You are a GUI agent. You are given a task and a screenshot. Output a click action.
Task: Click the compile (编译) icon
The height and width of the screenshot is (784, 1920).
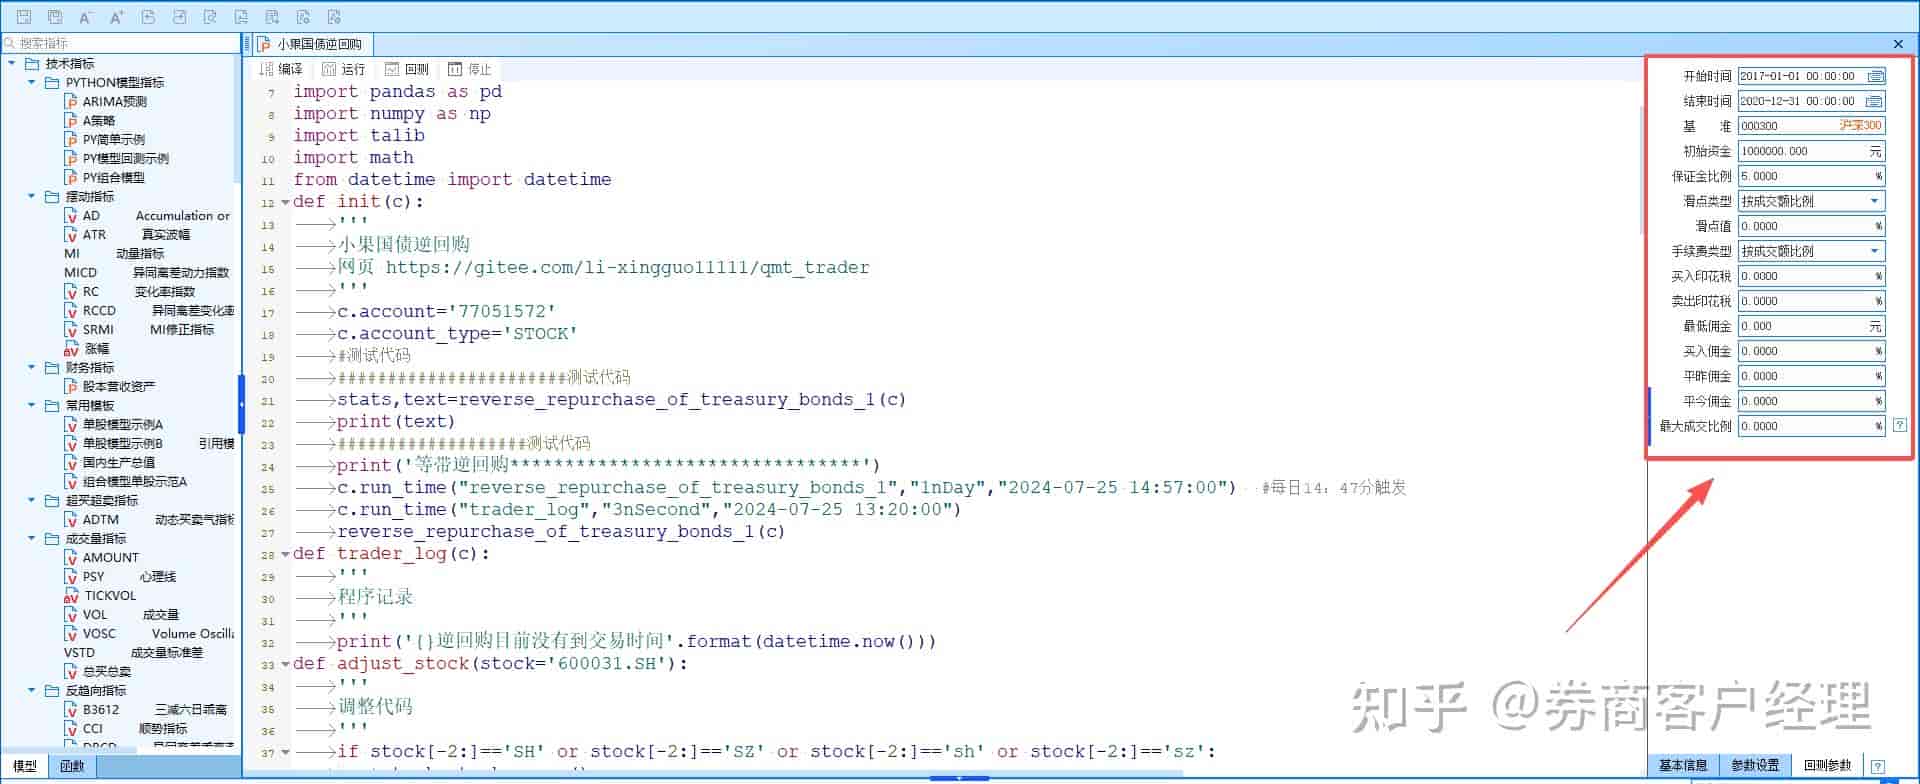click(x=266, y=69)
